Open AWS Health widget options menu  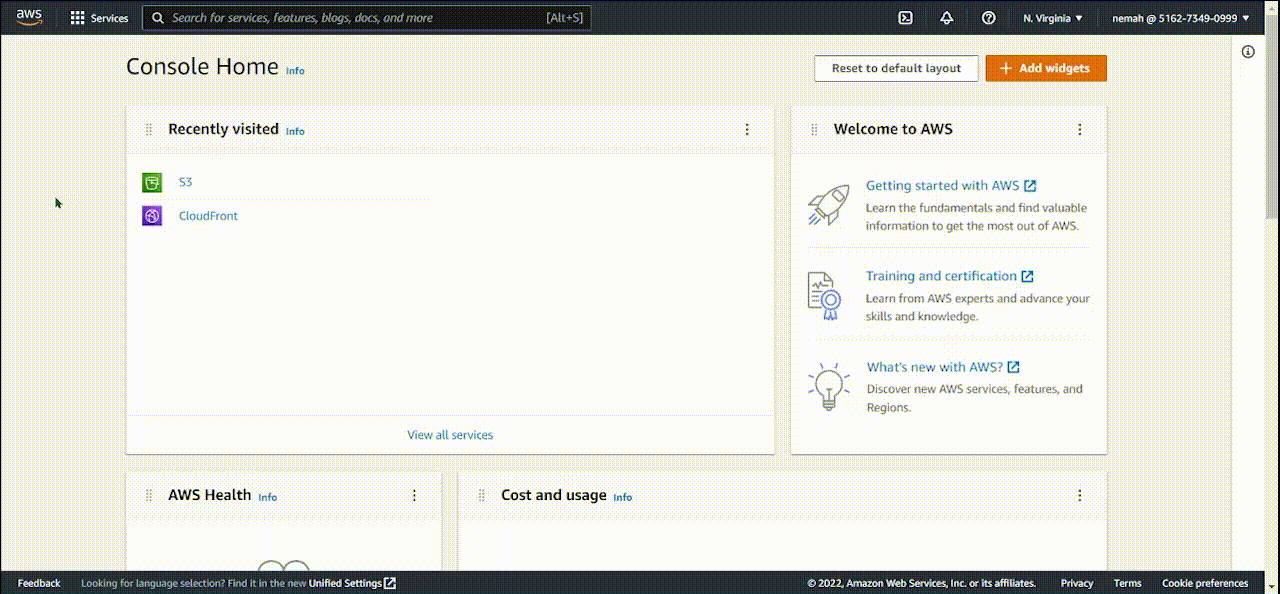(414, 495)
